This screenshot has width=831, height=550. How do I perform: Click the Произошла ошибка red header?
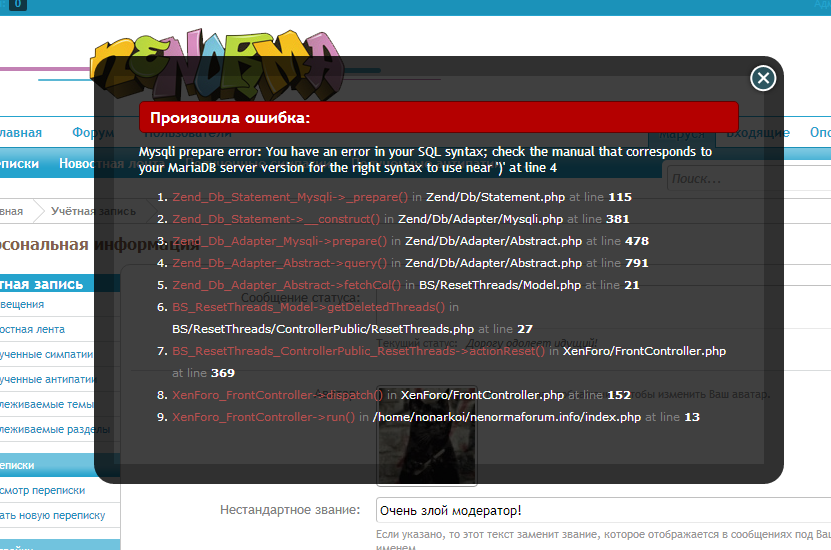pos(439,117)
